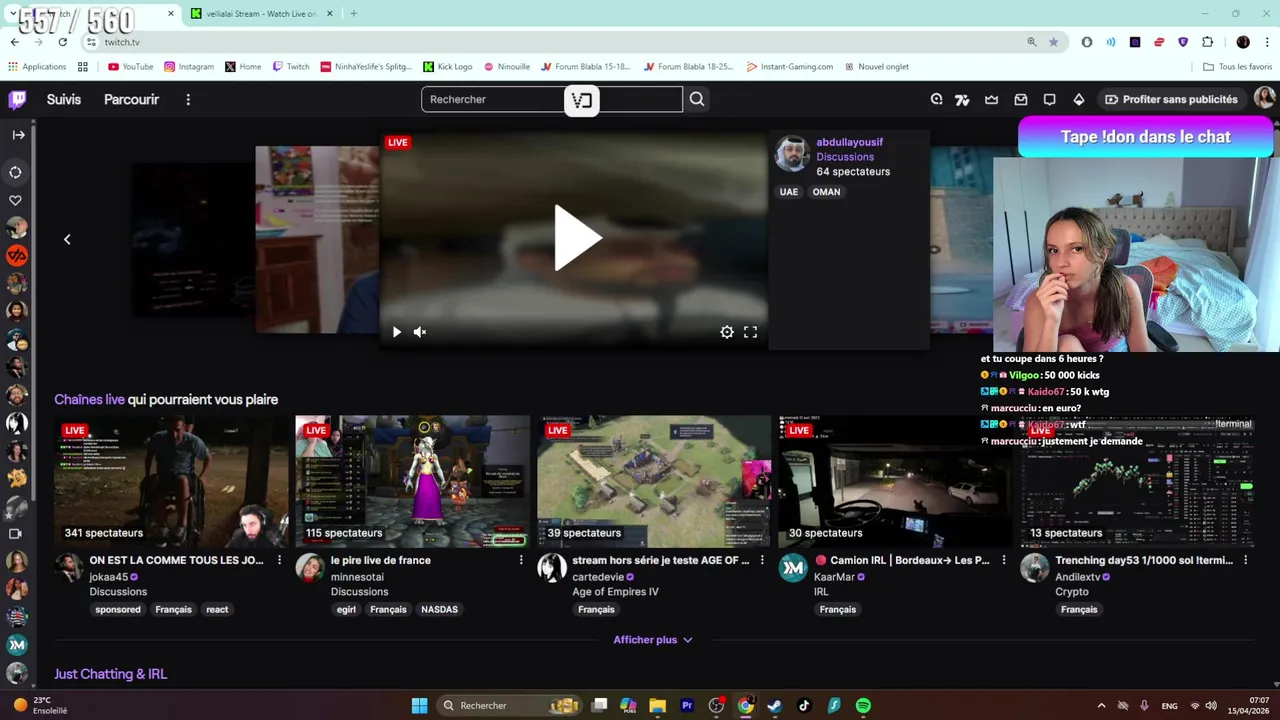
Task: Select the sponsored tag
Action: tap(118, 609)
